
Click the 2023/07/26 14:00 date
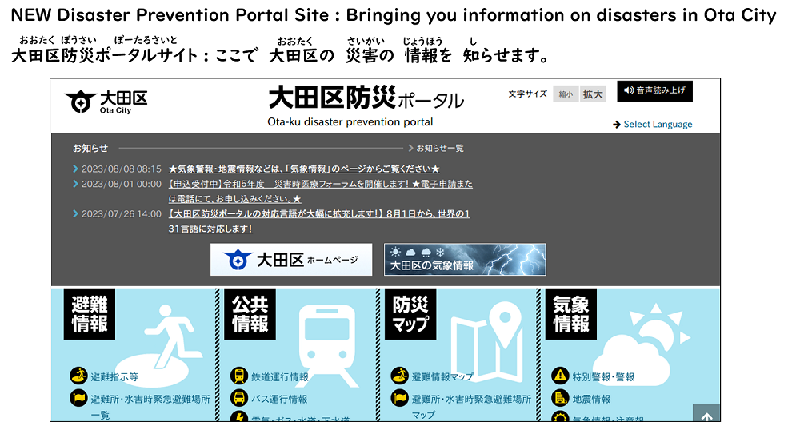pyautogui.click(x=121, y=214)
